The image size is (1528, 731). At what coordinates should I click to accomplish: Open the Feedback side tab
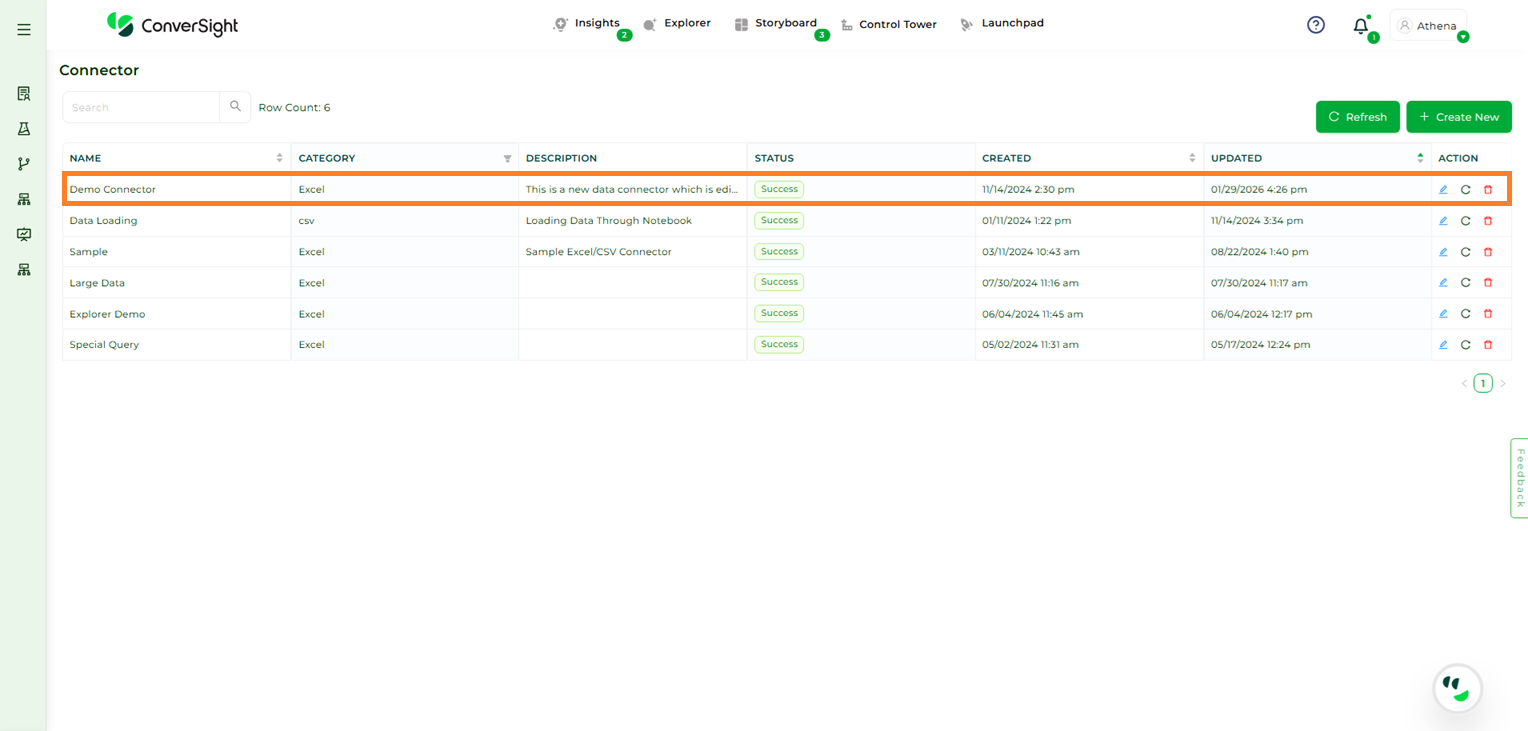pos(1519,478)
